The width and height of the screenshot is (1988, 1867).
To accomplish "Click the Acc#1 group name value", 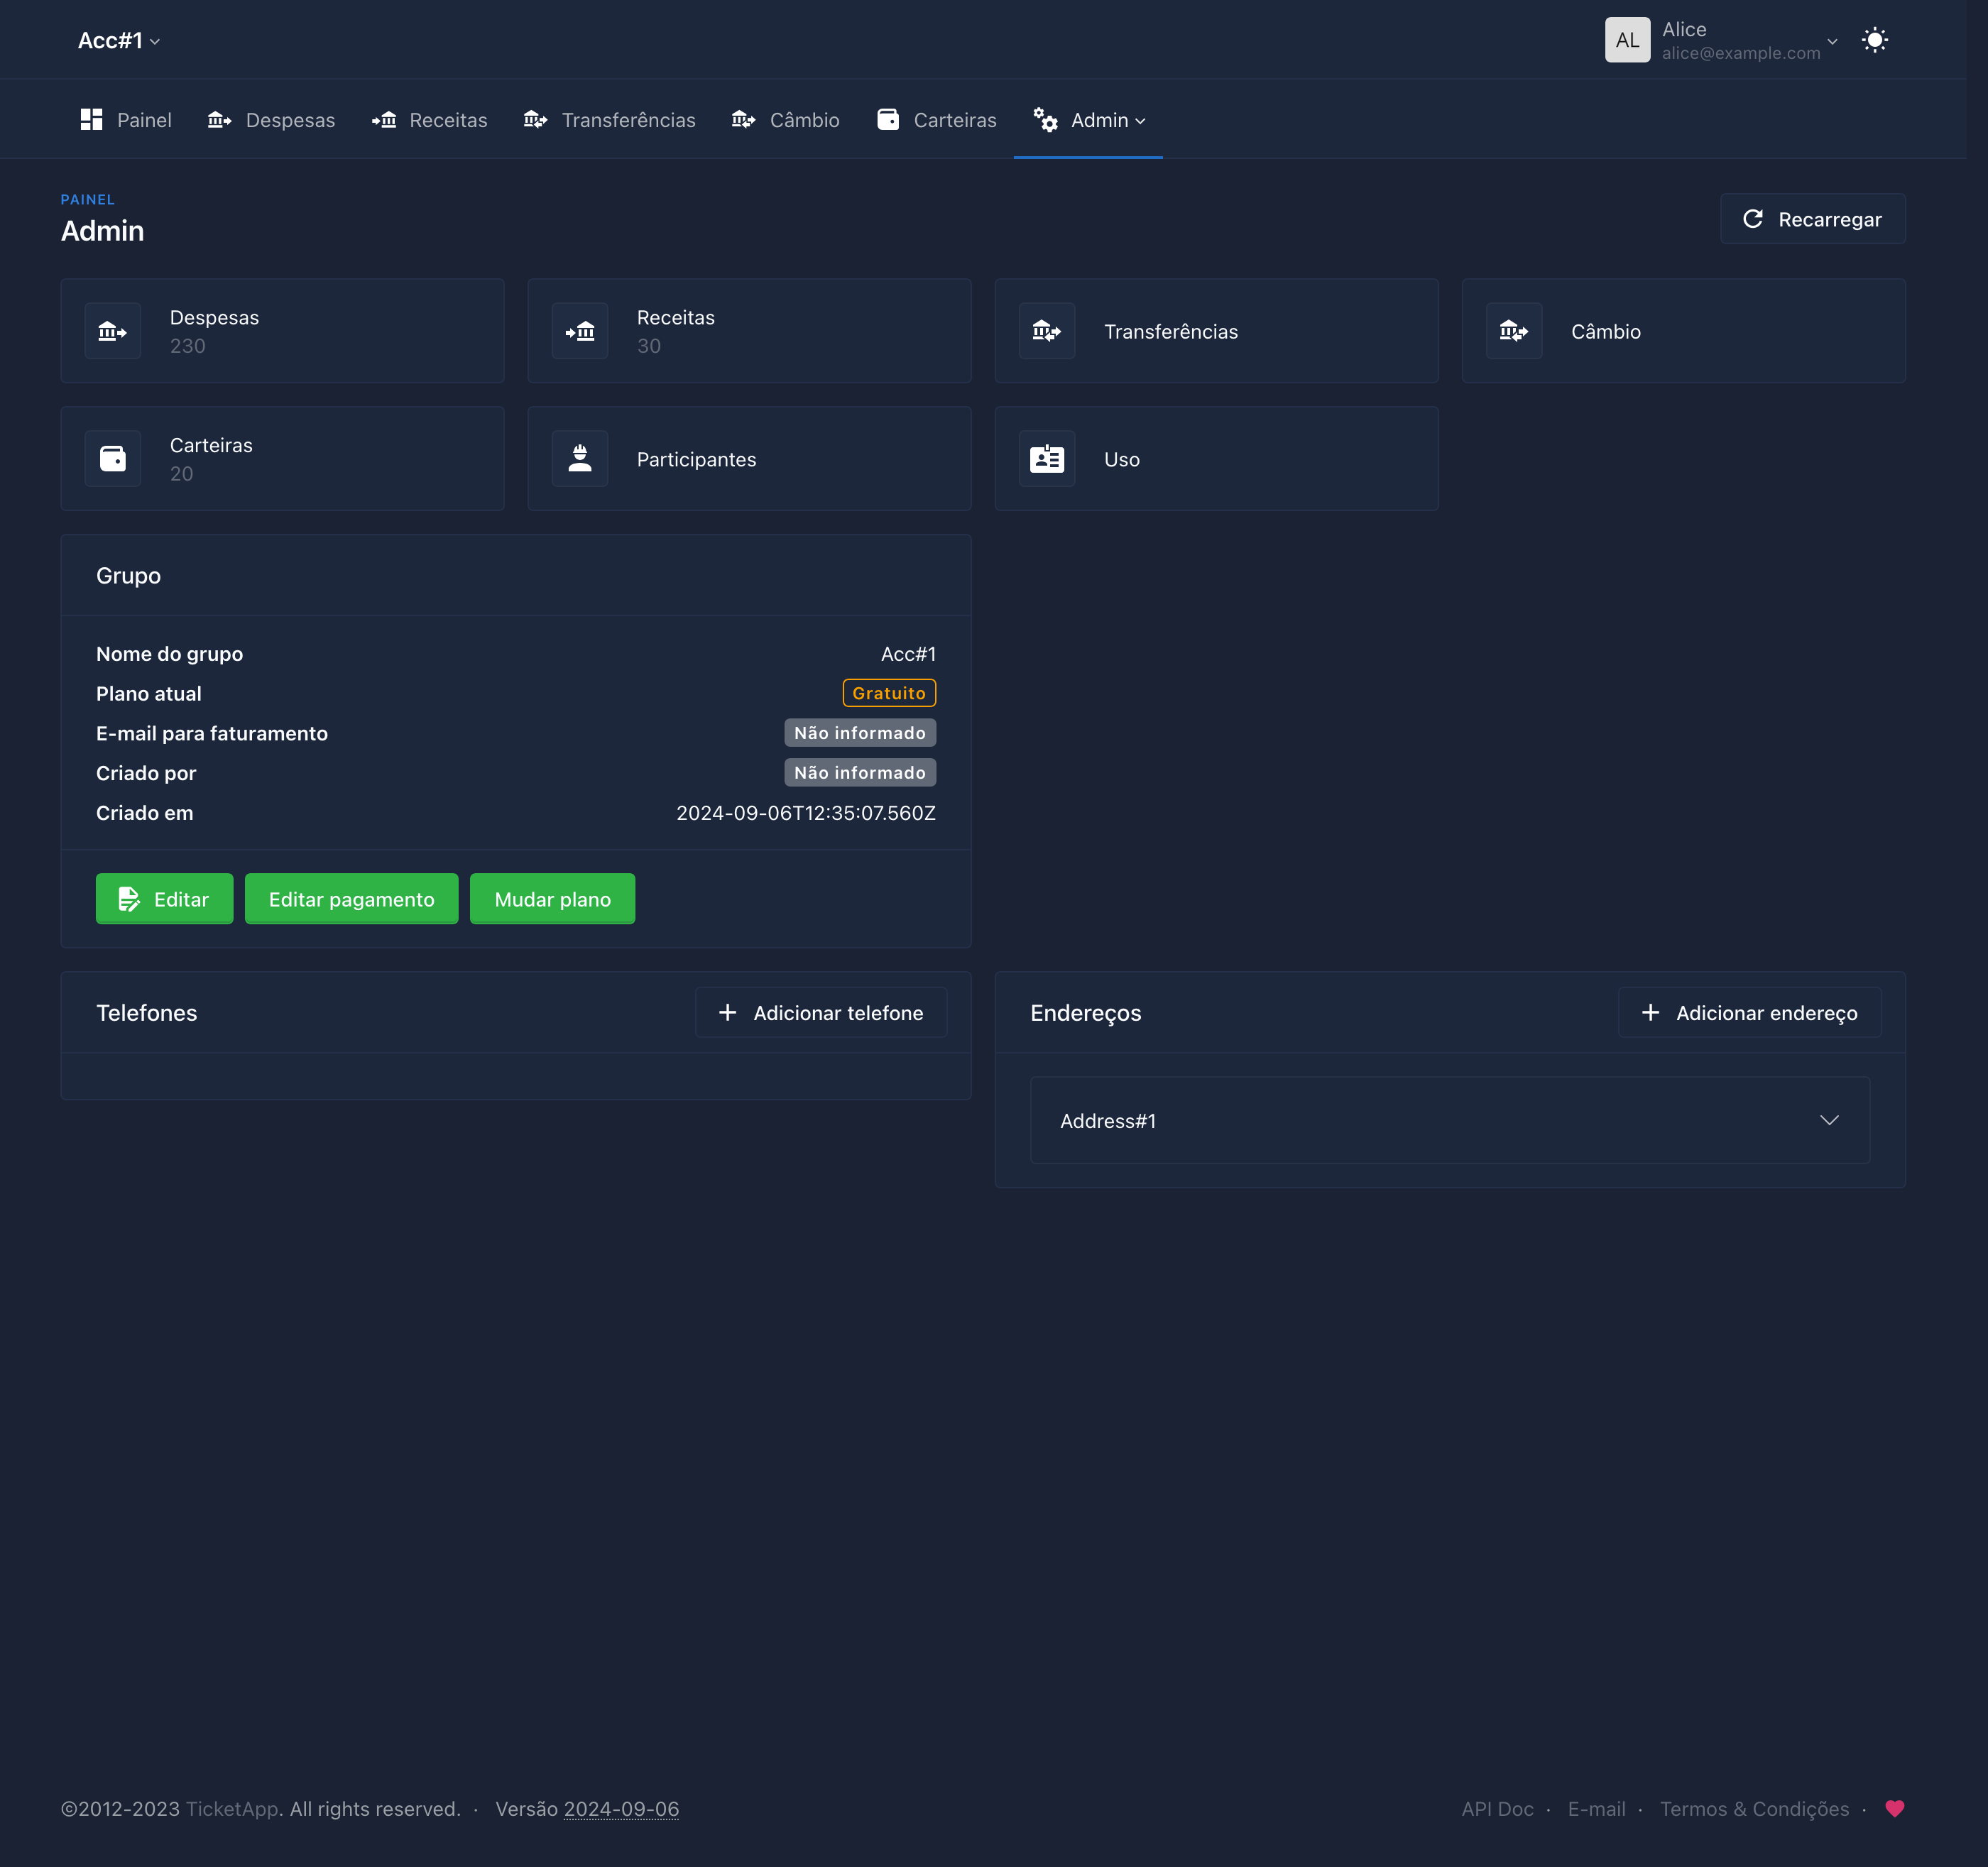I will click(x=908, y=654).
